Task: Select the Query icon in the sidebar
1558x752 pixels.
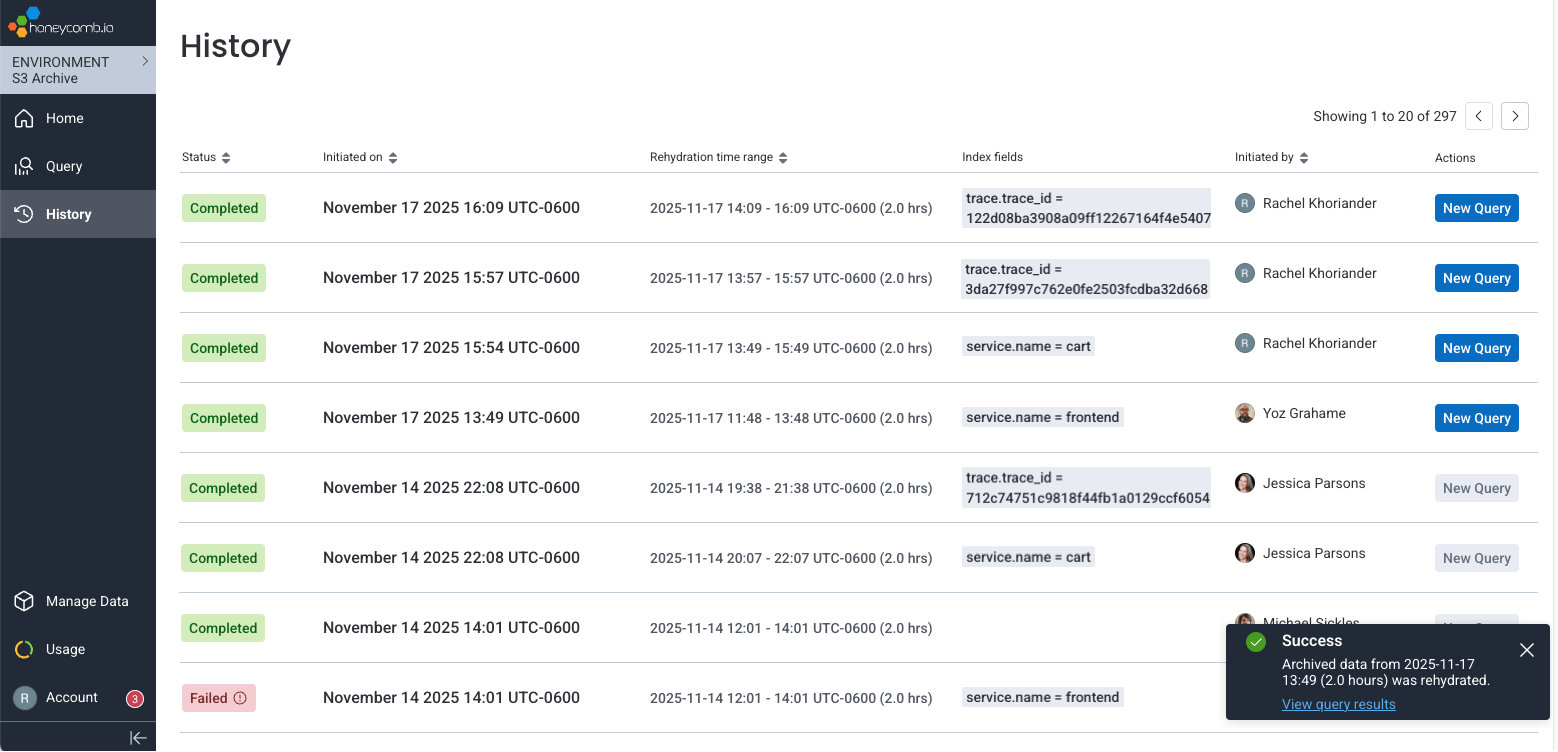Action: [24, 166]
